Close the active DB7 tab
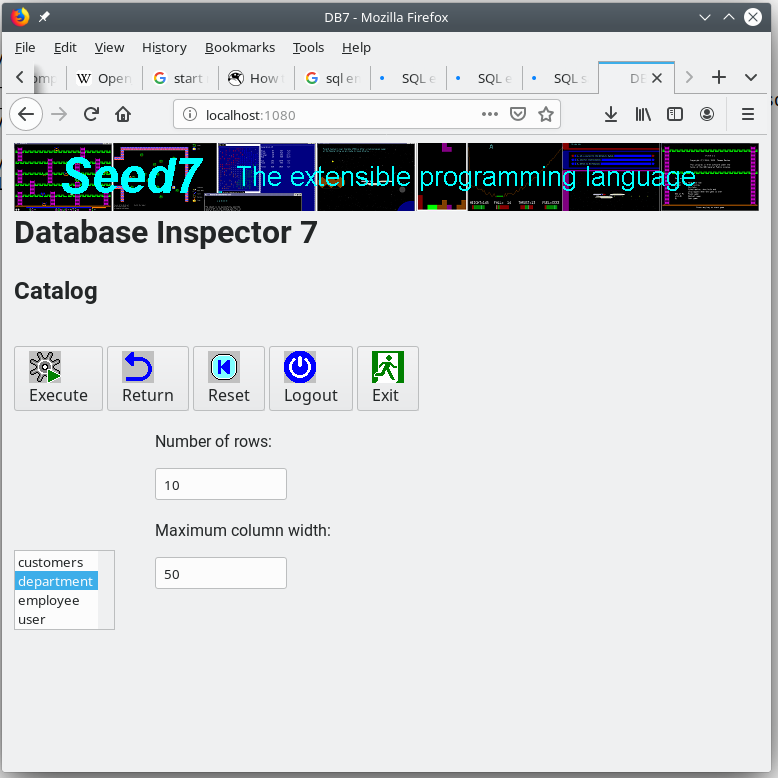The width and height of the screenshot is (778, 778). click(656, 78)
